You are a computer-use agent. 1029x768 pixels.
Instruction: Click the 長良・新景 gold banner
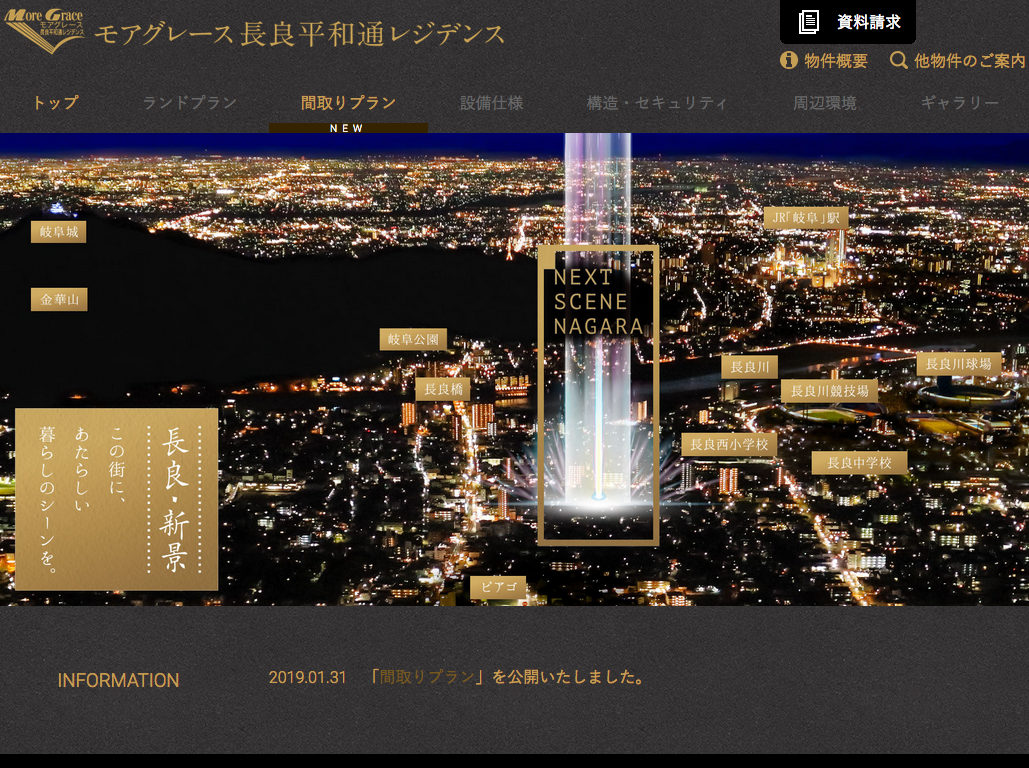point(117,499)
